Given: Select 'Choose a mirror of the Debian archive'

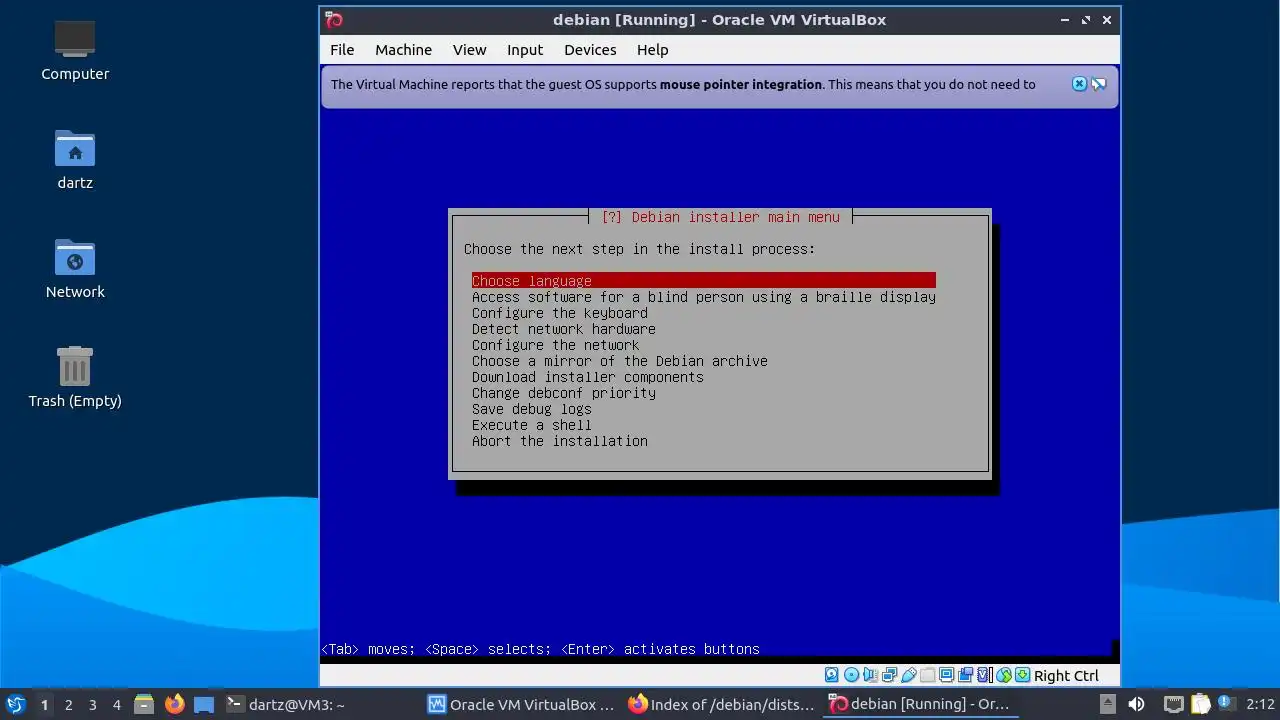Looking at the screenshot, I should pyautogui.click(x=620, y=361).
